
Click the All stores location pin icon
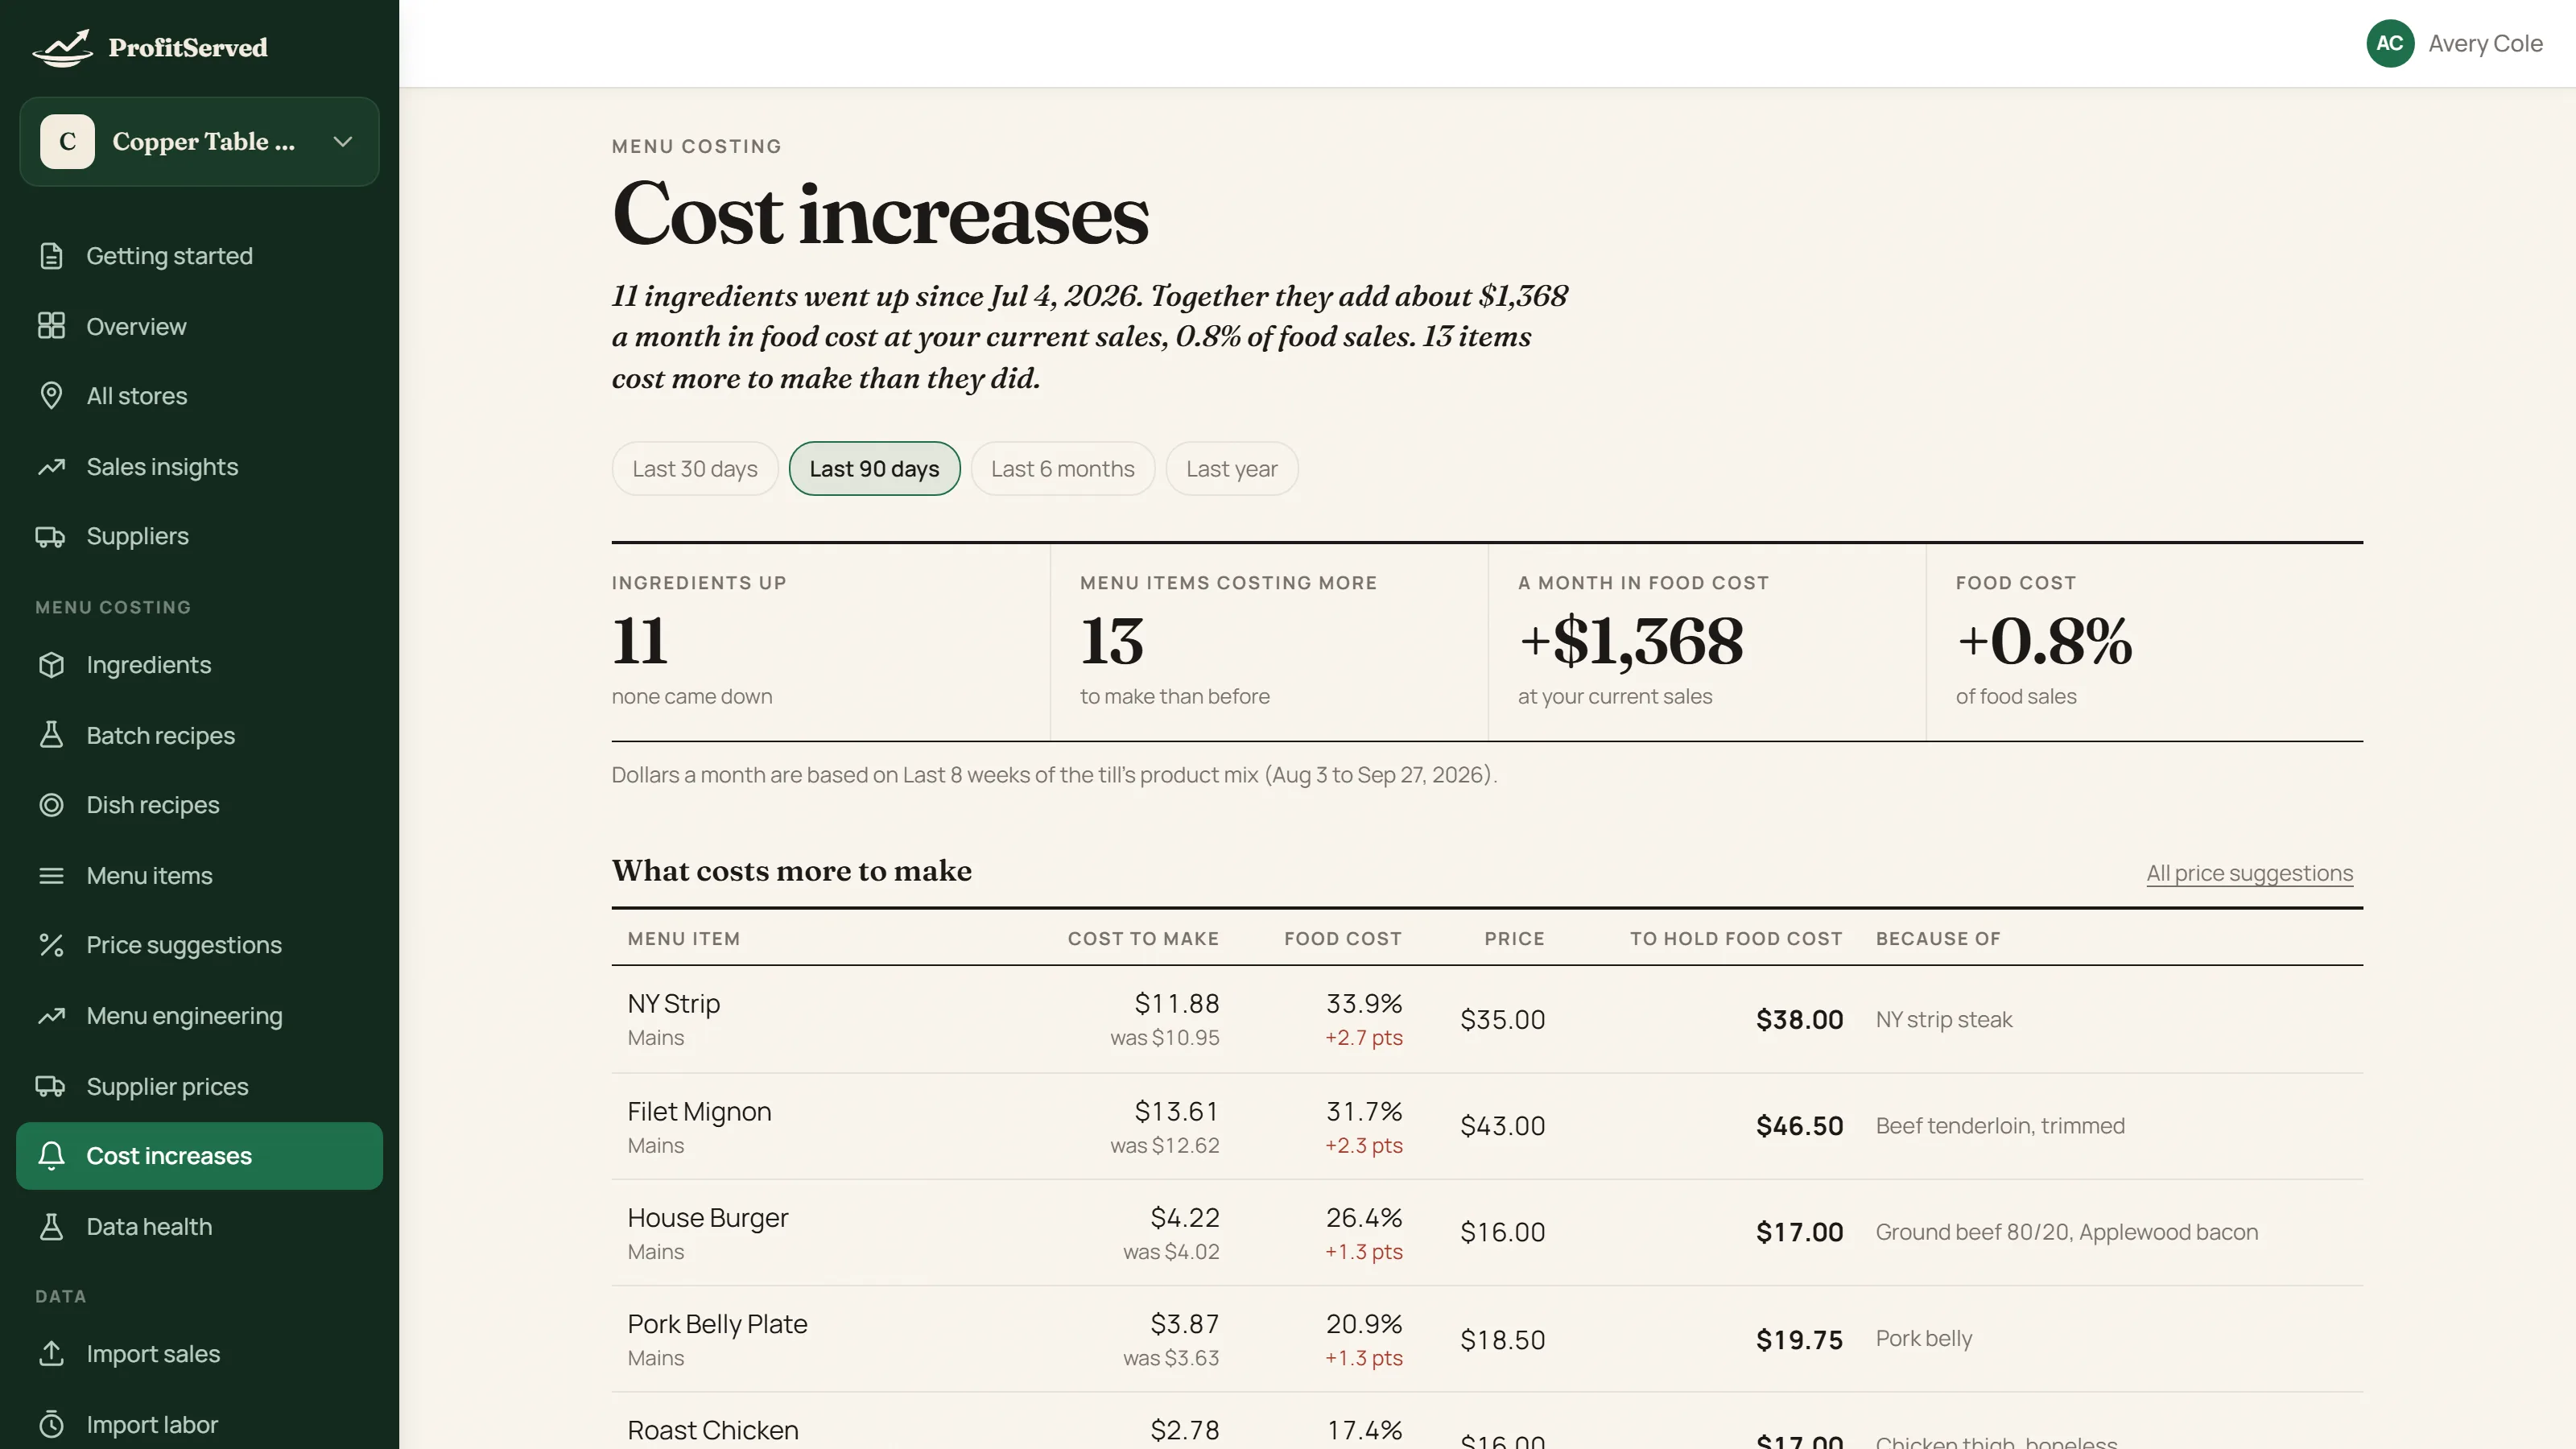click(x=51, y=396)
